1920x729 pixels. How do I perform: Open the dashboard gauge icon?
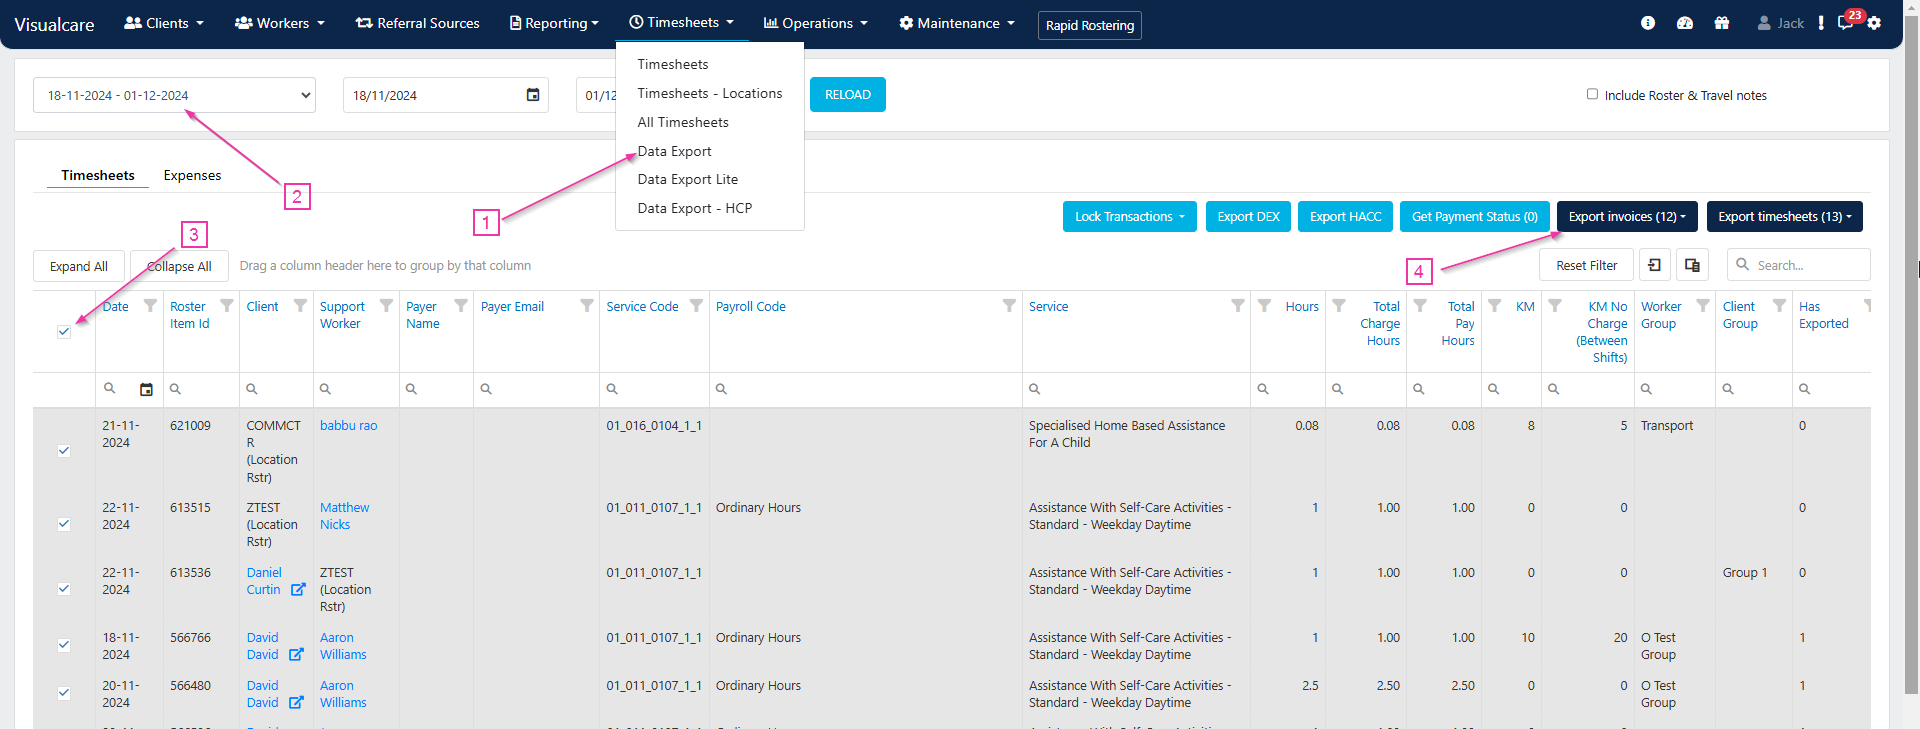click(x=1685, y=23)
